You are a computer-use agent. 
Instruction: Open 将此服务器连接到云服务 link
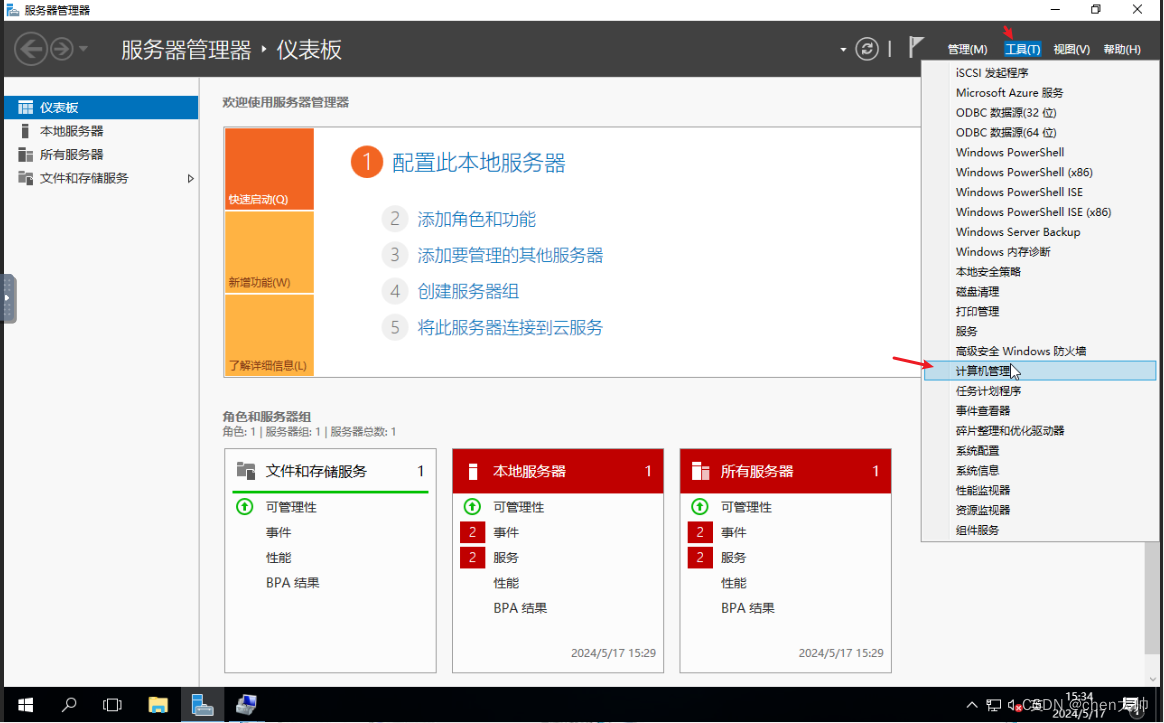pos(510,327)
